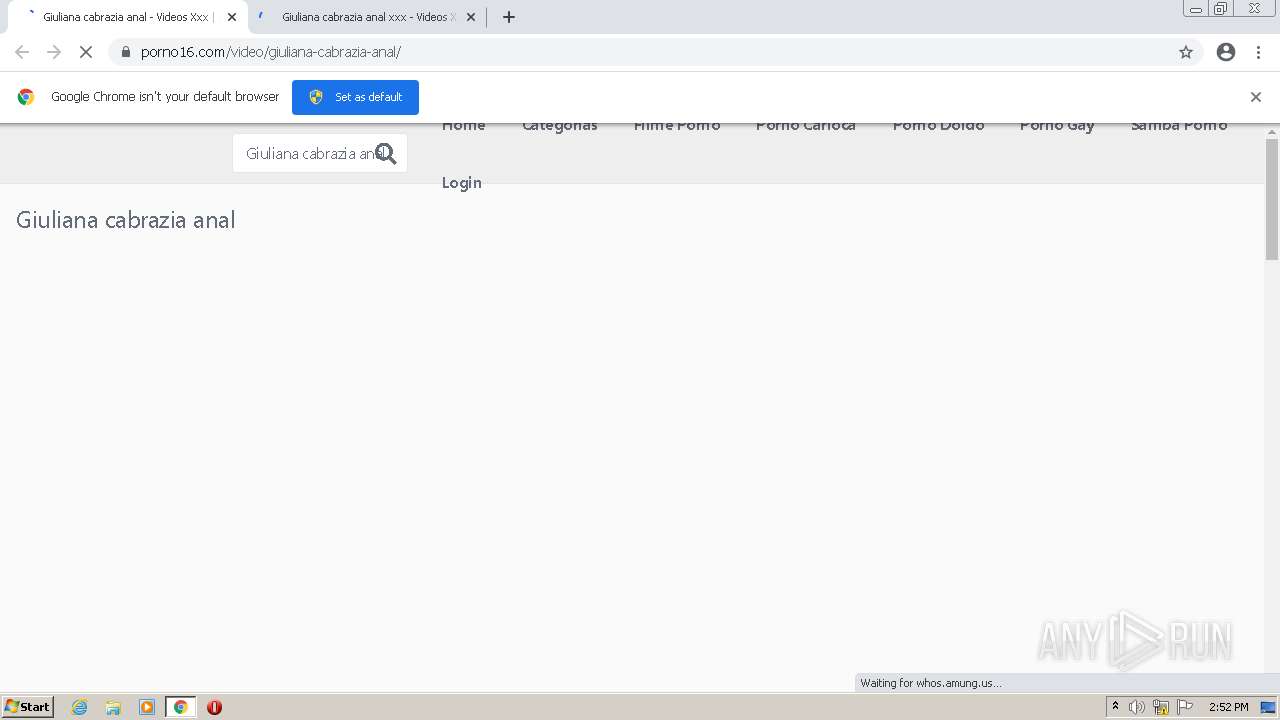Show hidden system tray icons

pos(1115,707)
